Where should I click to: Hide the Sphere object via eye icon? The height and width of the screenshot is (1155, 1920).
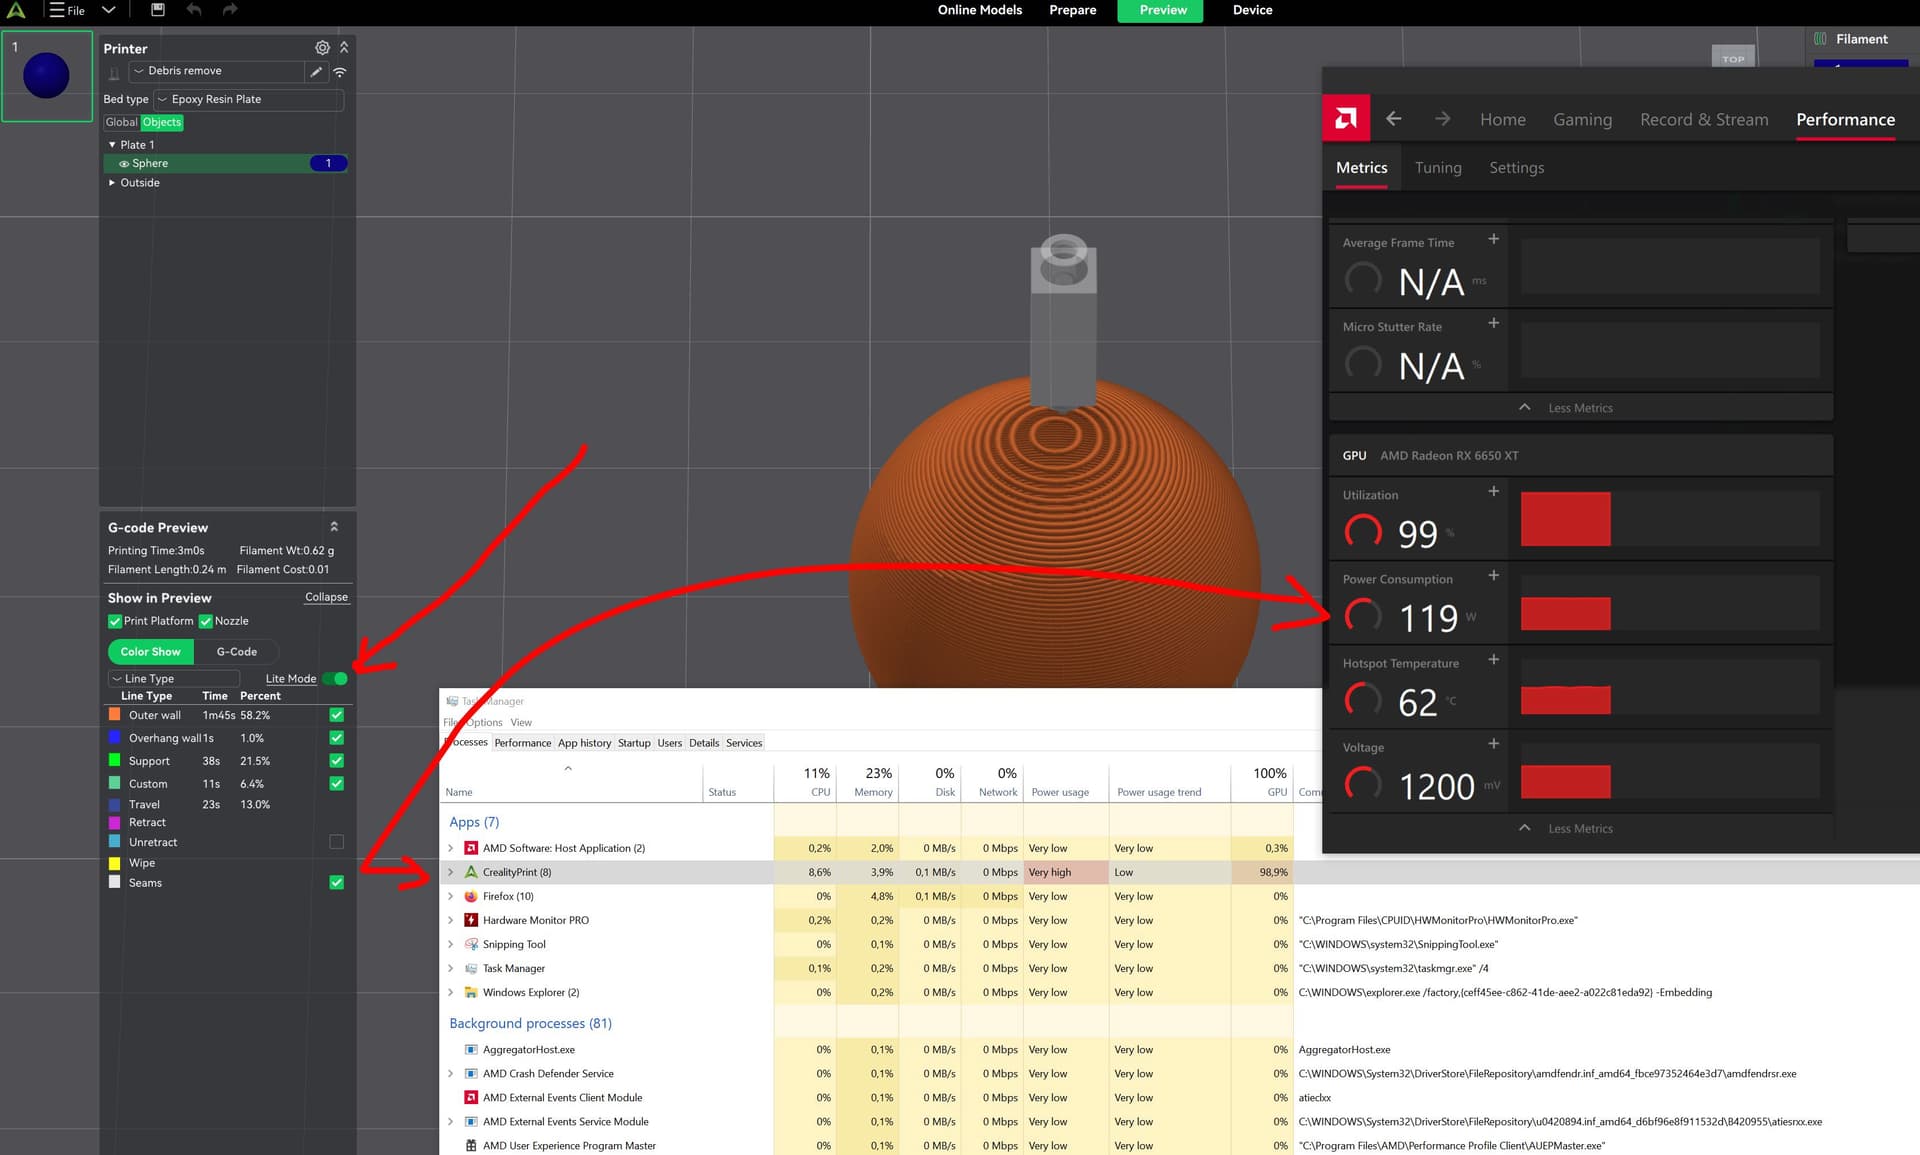tap(124, 164)
